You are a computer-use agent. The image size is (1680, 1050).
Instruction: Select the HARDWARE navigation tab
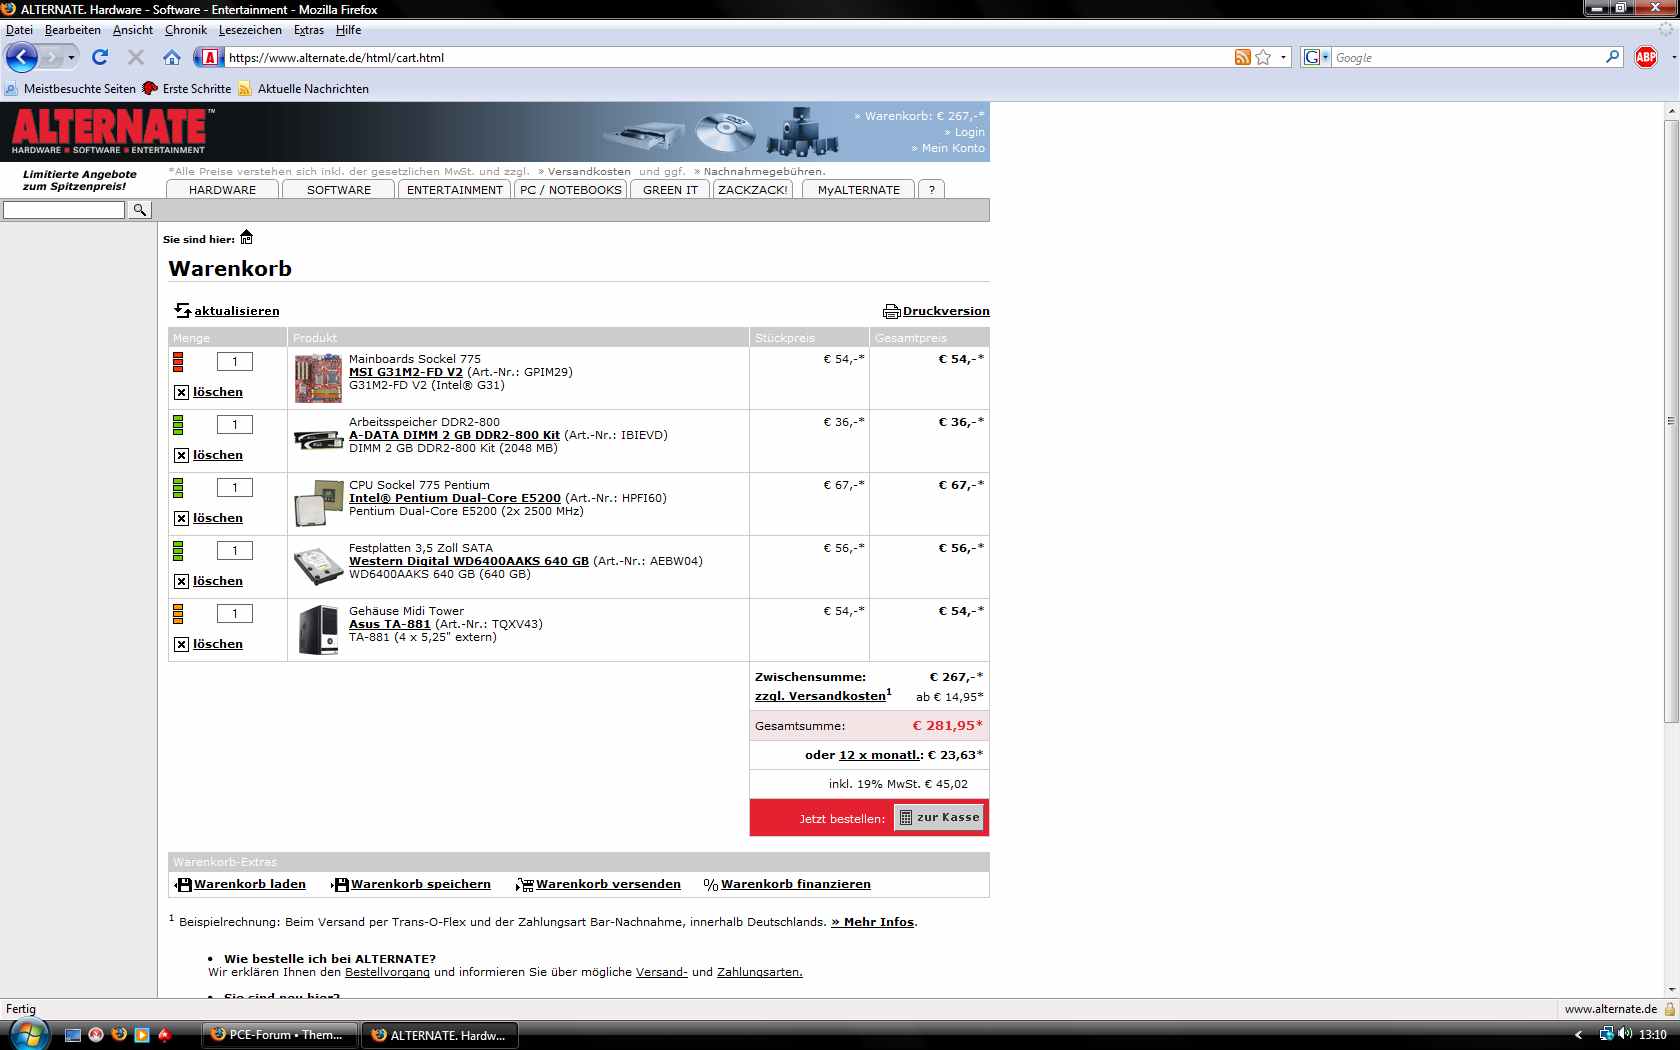[x=222, y=189]
